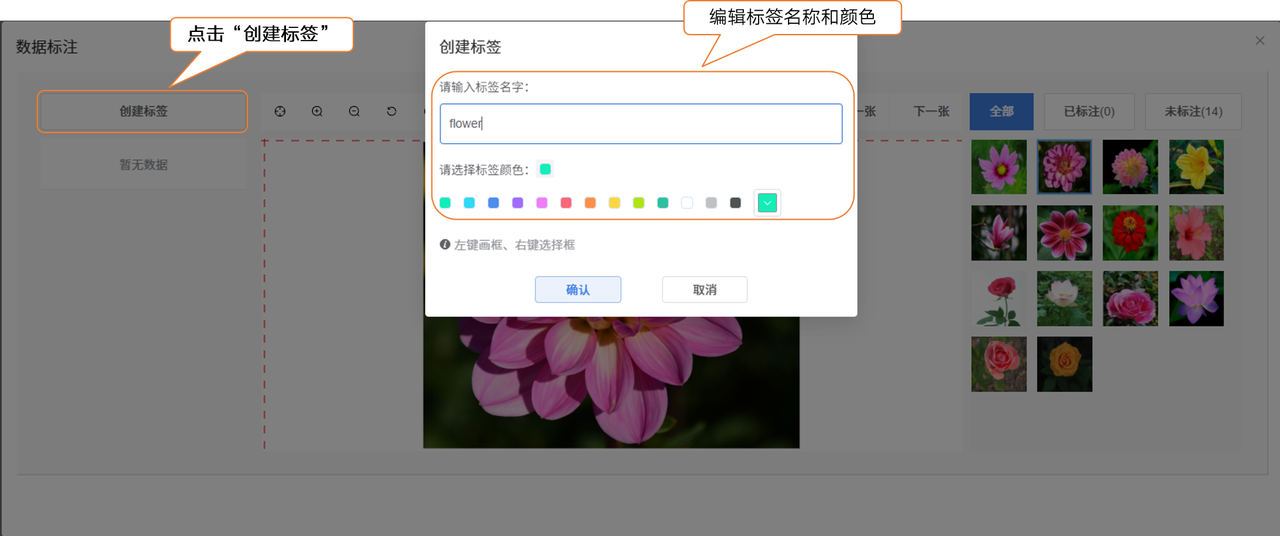Image resolution: width=1280 pixels, height=536 pixels.
Task: Select the orange rose thumbnail
Action: 1064,364
